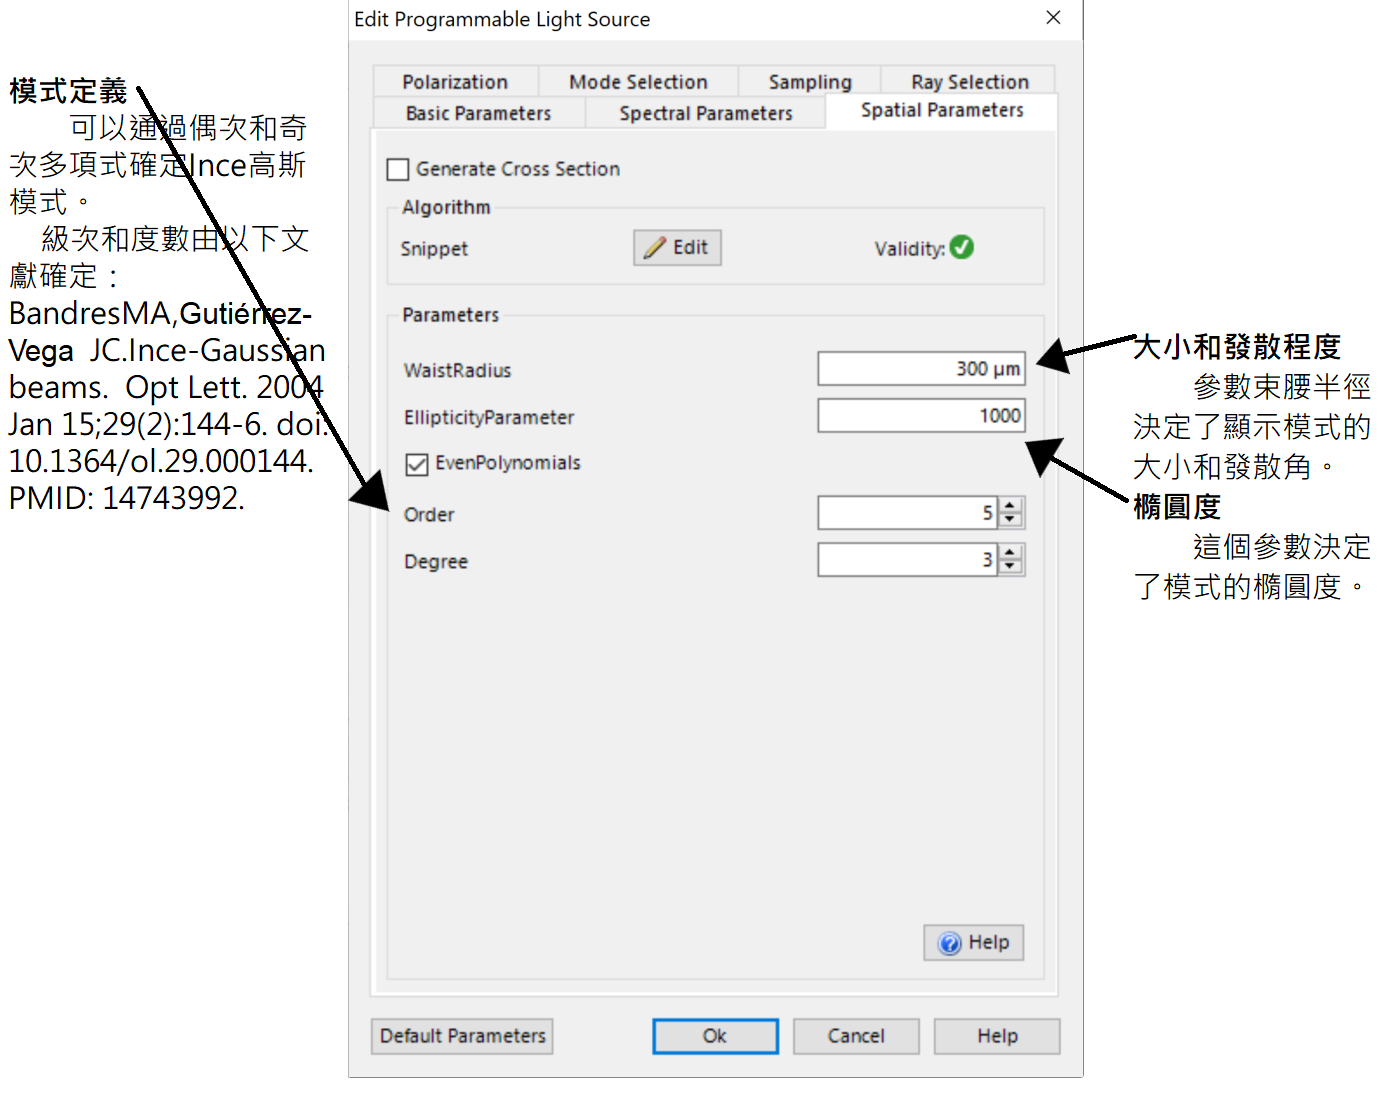Go to the Ray Selection tab
Viewport: 1398px width, 1108px height.
point(969,82)
